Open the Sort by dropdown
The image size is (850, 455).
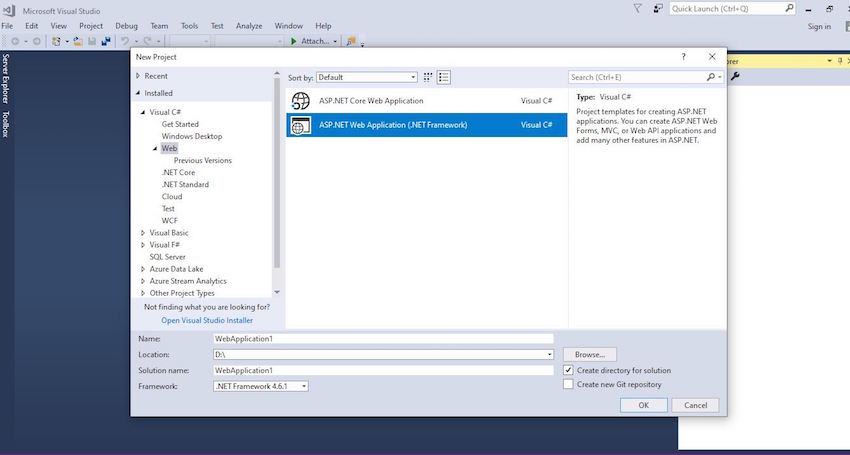coord(367,77)
